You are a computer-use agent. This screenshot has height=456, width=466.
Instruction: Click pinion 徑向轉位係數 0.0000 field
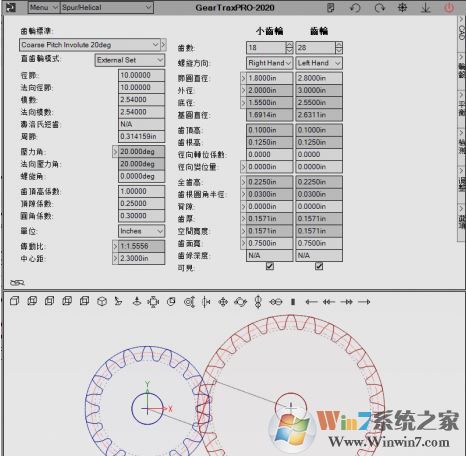pos(269,155)
